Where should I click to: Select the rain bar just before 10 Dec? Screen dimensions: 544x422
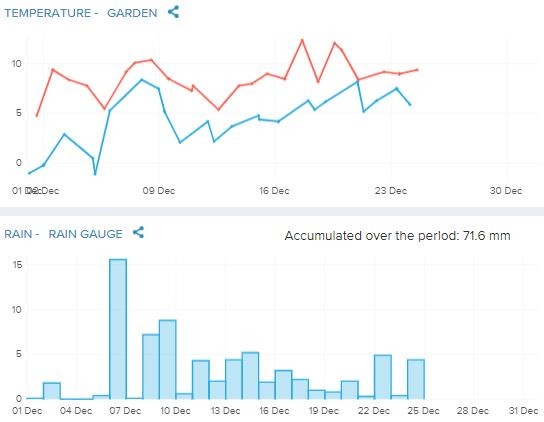click(168, 359)
